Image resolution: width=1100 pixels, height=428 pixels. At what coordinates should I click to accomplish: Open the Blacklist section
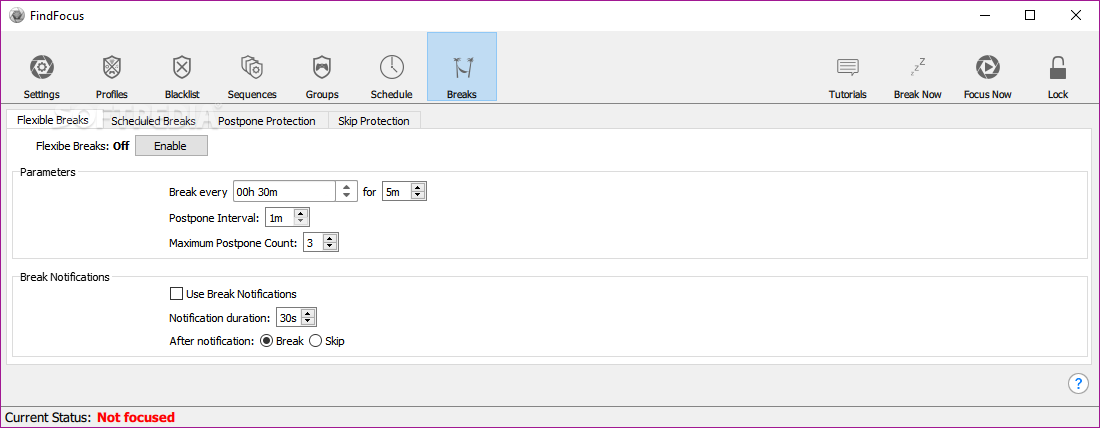182,76
